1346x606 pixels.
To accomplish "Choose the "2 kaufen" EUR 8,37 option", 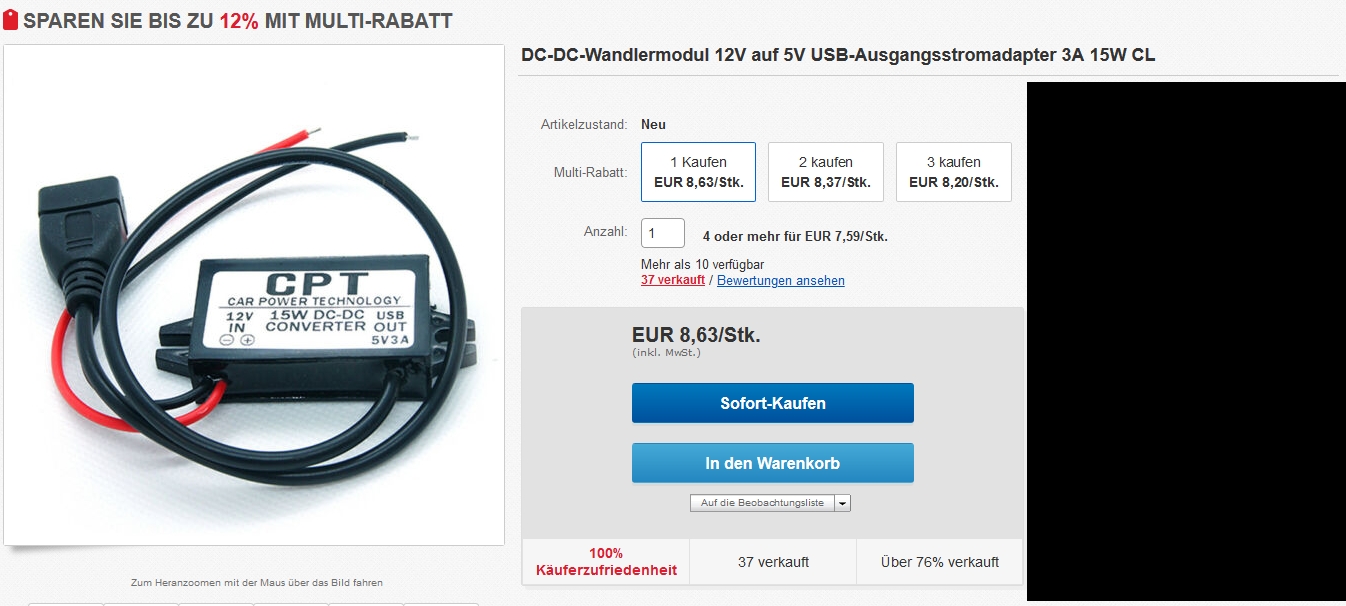I will (826, 172).
